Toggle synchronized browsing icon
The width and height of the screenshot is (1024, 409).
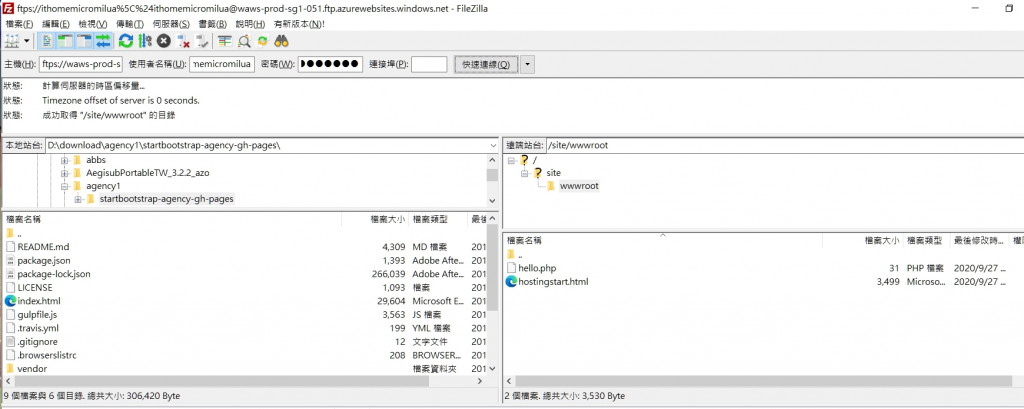coord(263,41)
